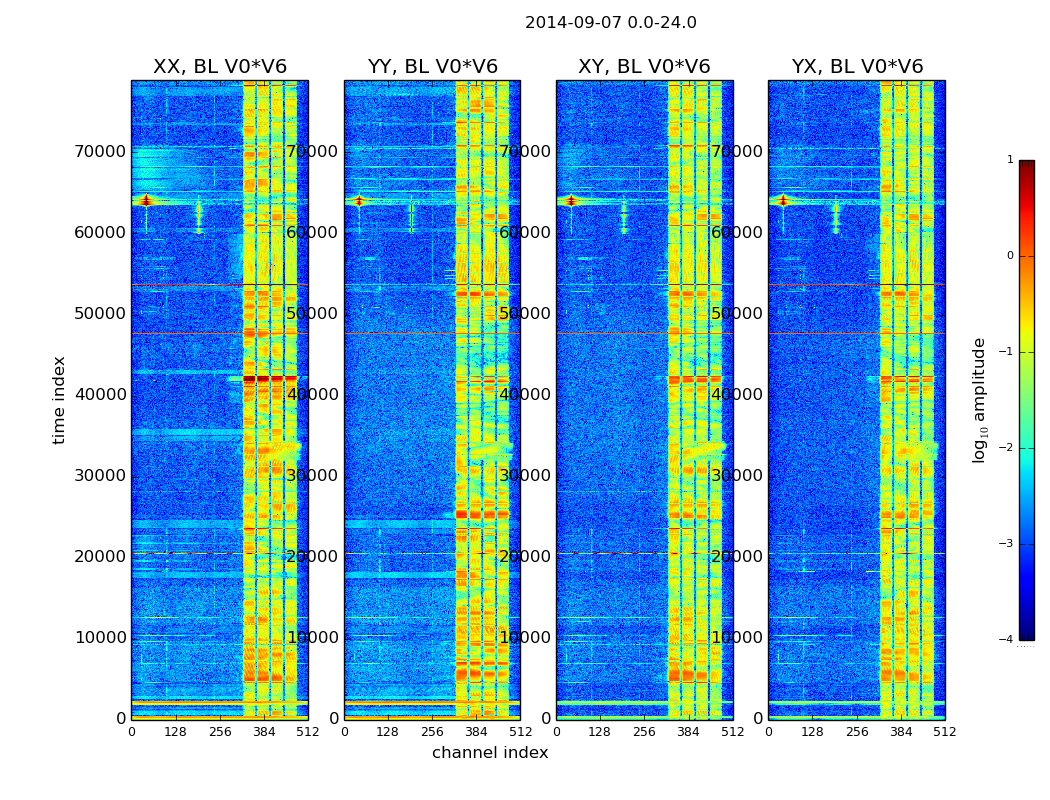Screen dimensions: 1050x800
Task: Click the dark red band near 42000 in XX panel
Action: pos(269,379)
